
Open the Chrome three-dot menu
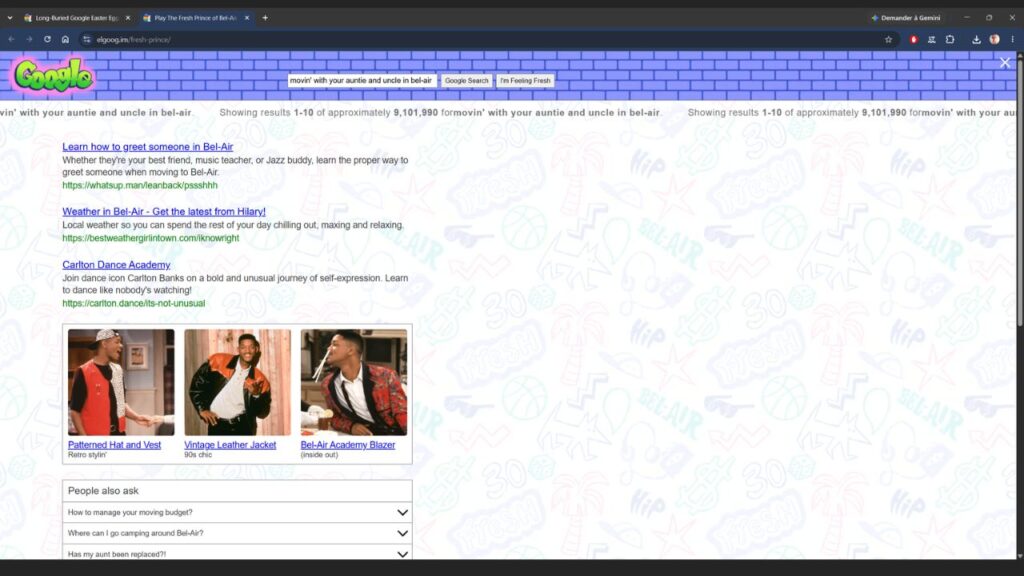[x=1013, y=39]
